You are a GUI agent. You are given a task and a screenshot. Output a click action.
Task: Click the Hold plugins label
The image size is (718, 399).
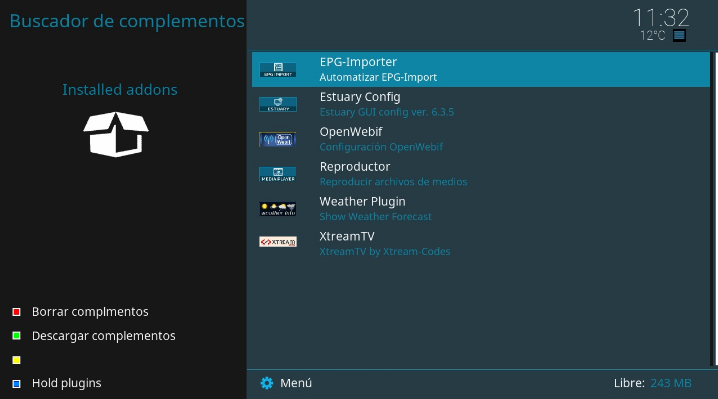(66, 383)
